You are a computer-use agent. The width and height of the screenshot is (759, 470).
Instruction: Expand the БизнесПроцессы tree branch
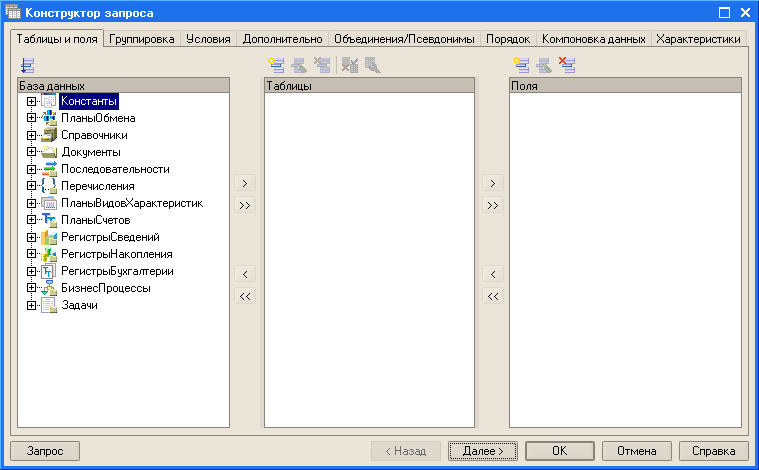coord(32,288)
